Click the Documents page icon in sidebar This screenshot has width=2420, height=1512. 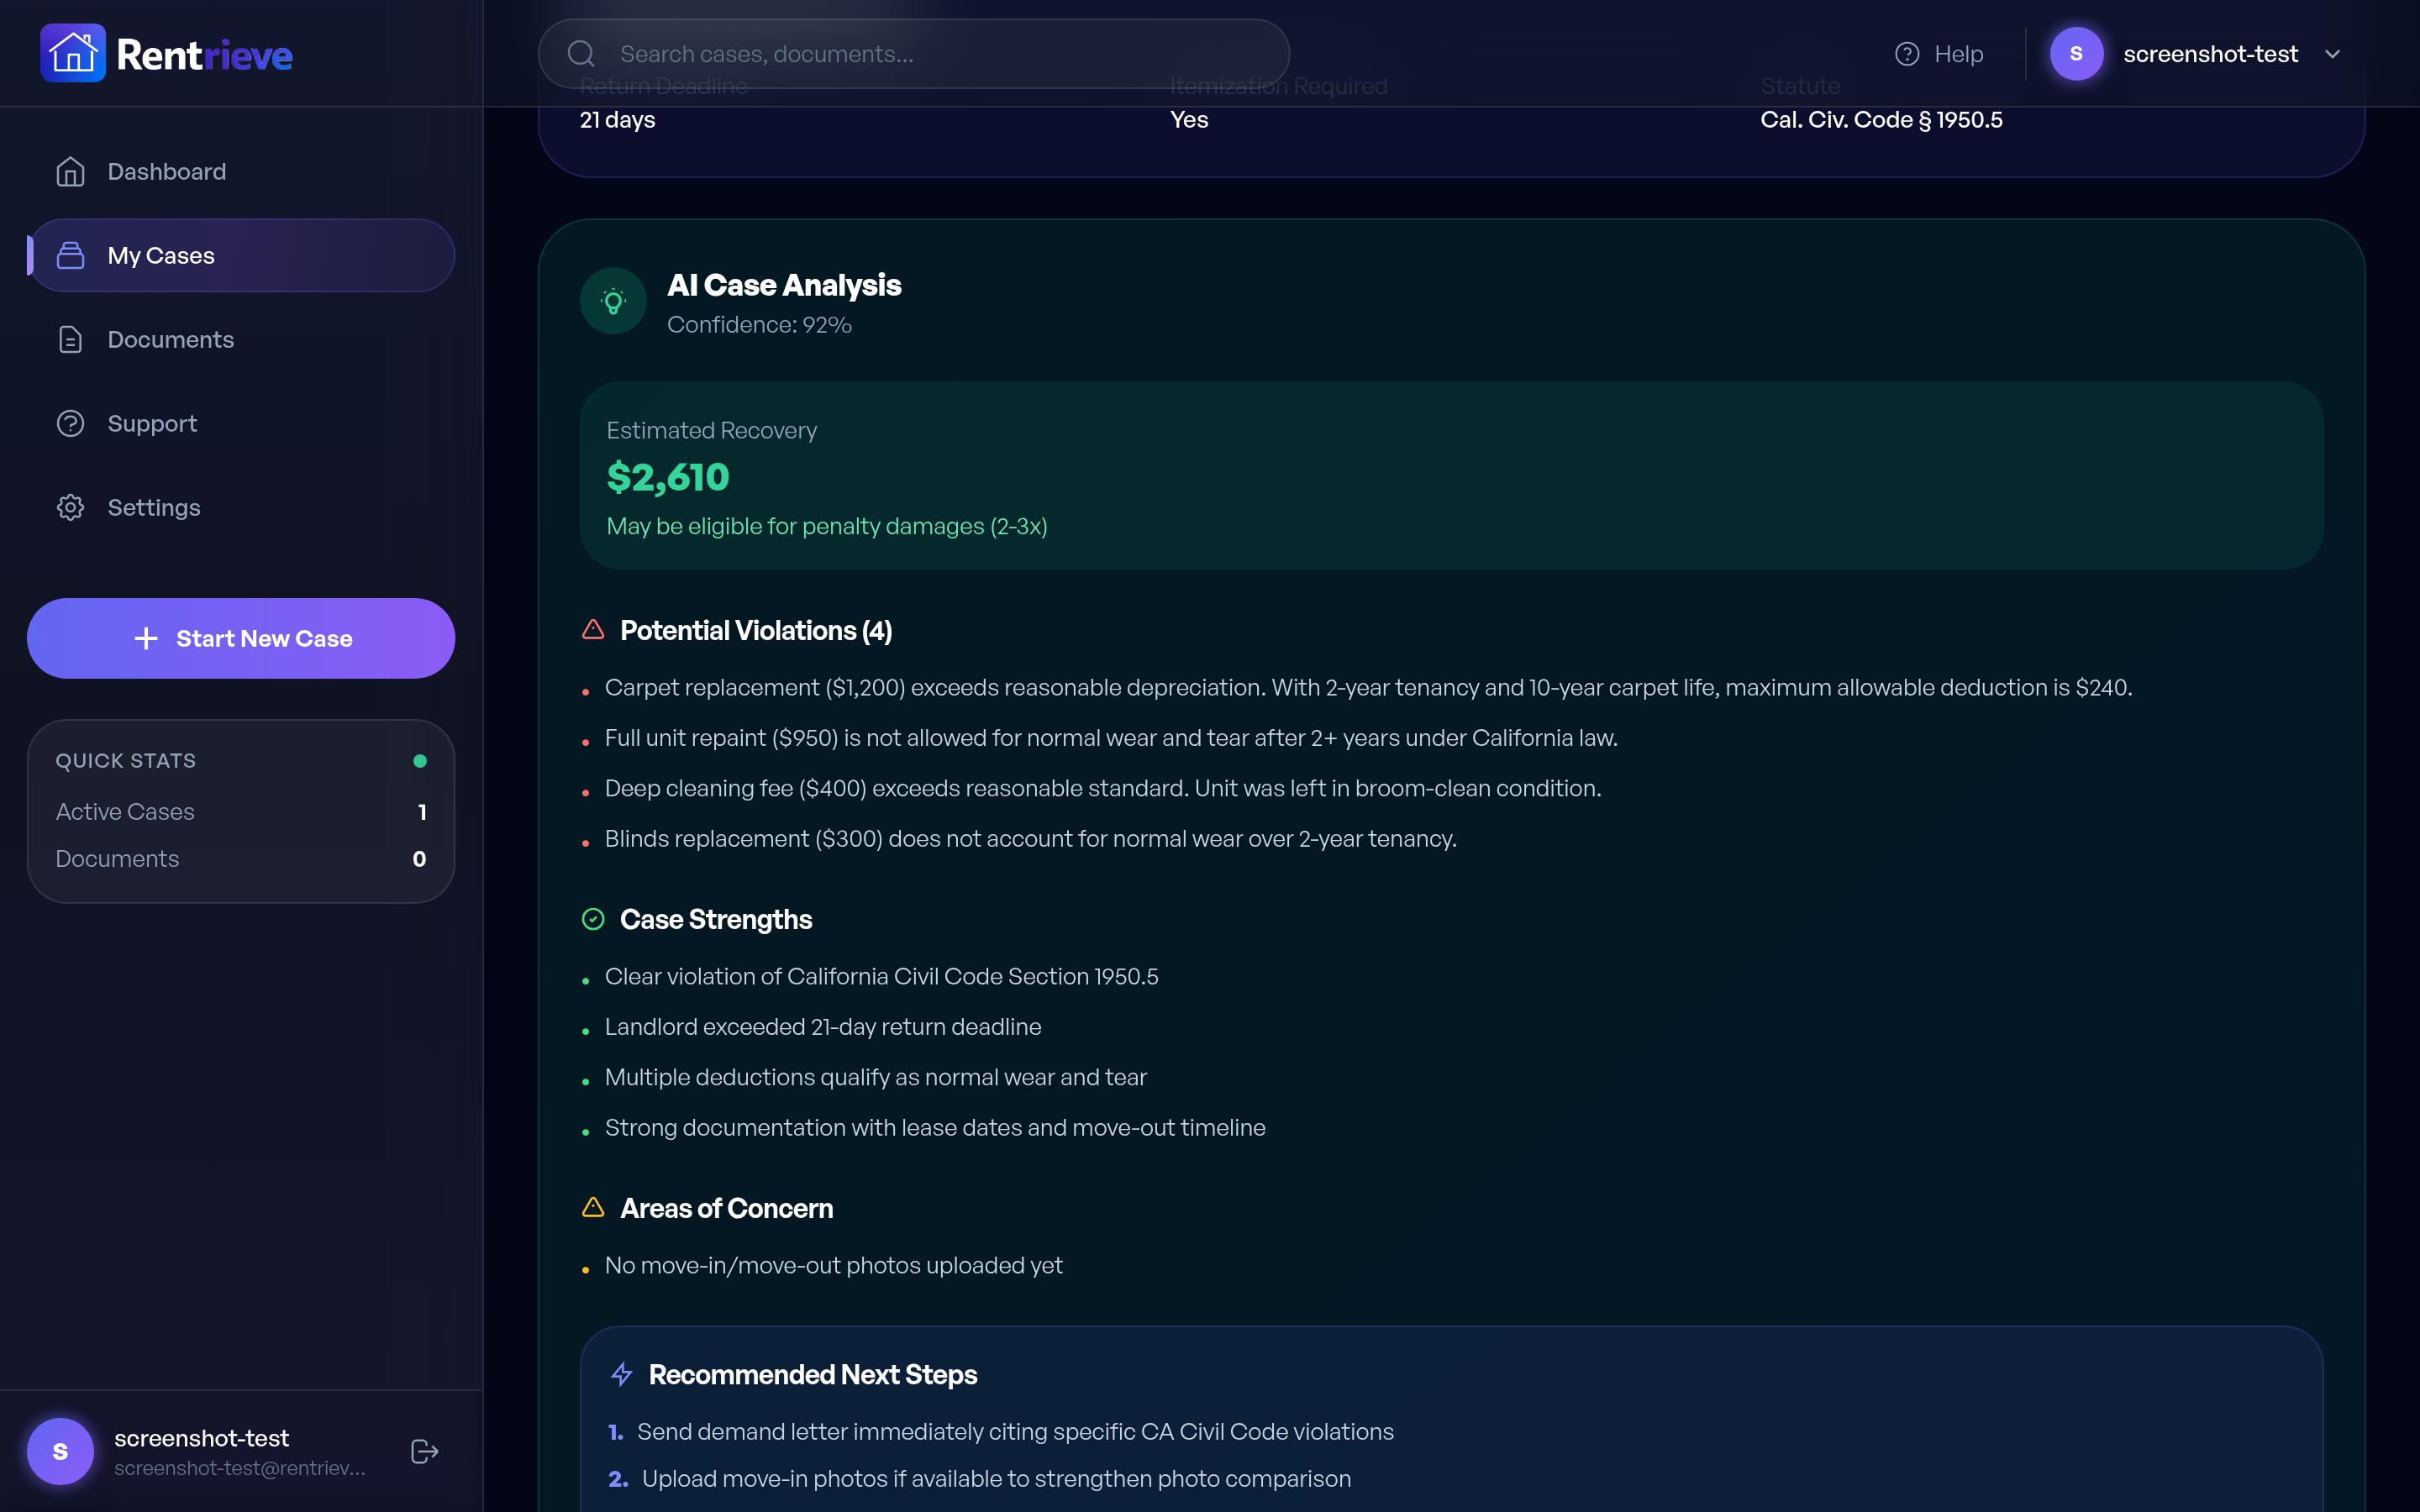(70, 339)
